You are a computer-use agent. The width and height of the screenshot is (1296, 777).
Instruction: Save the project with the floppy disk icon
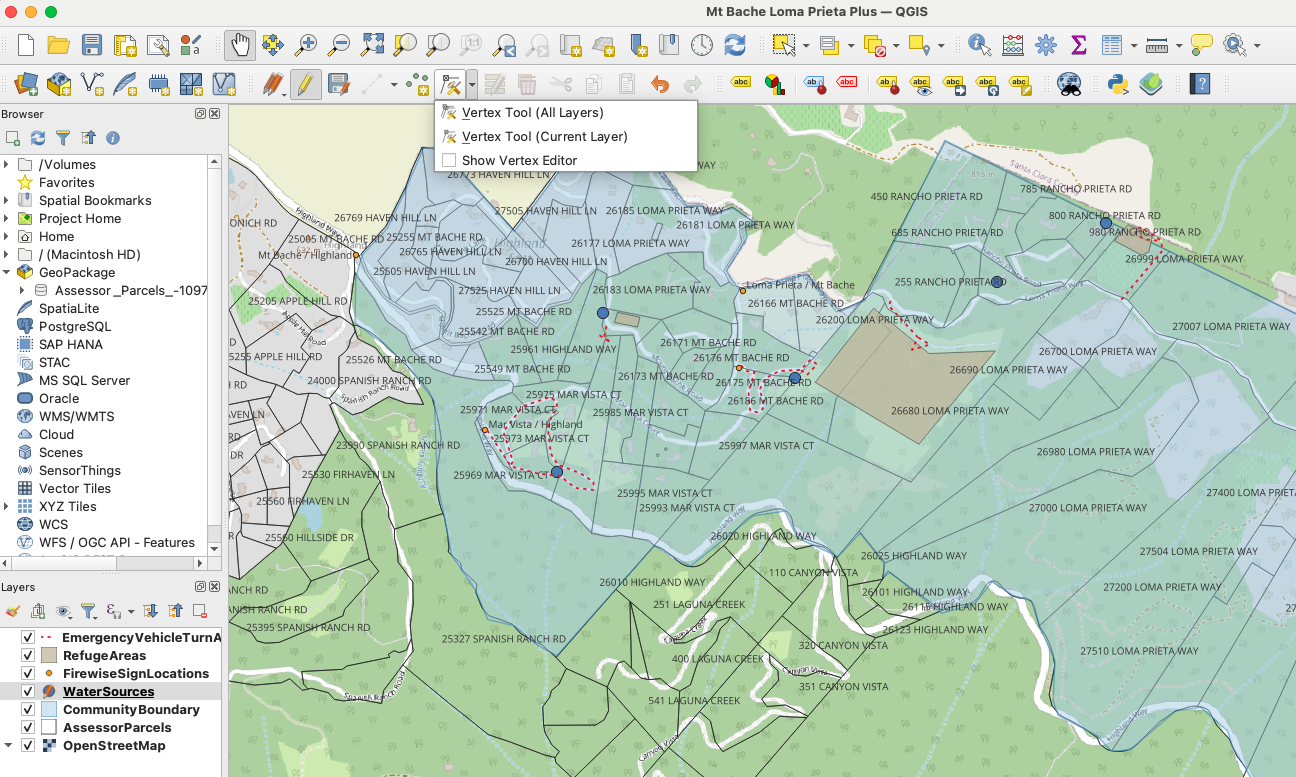tap(92, 45)
